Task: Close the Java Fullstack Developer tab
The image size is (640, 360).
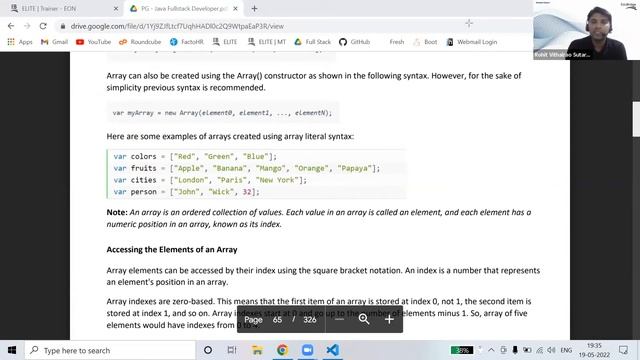Action: [235, 9]
